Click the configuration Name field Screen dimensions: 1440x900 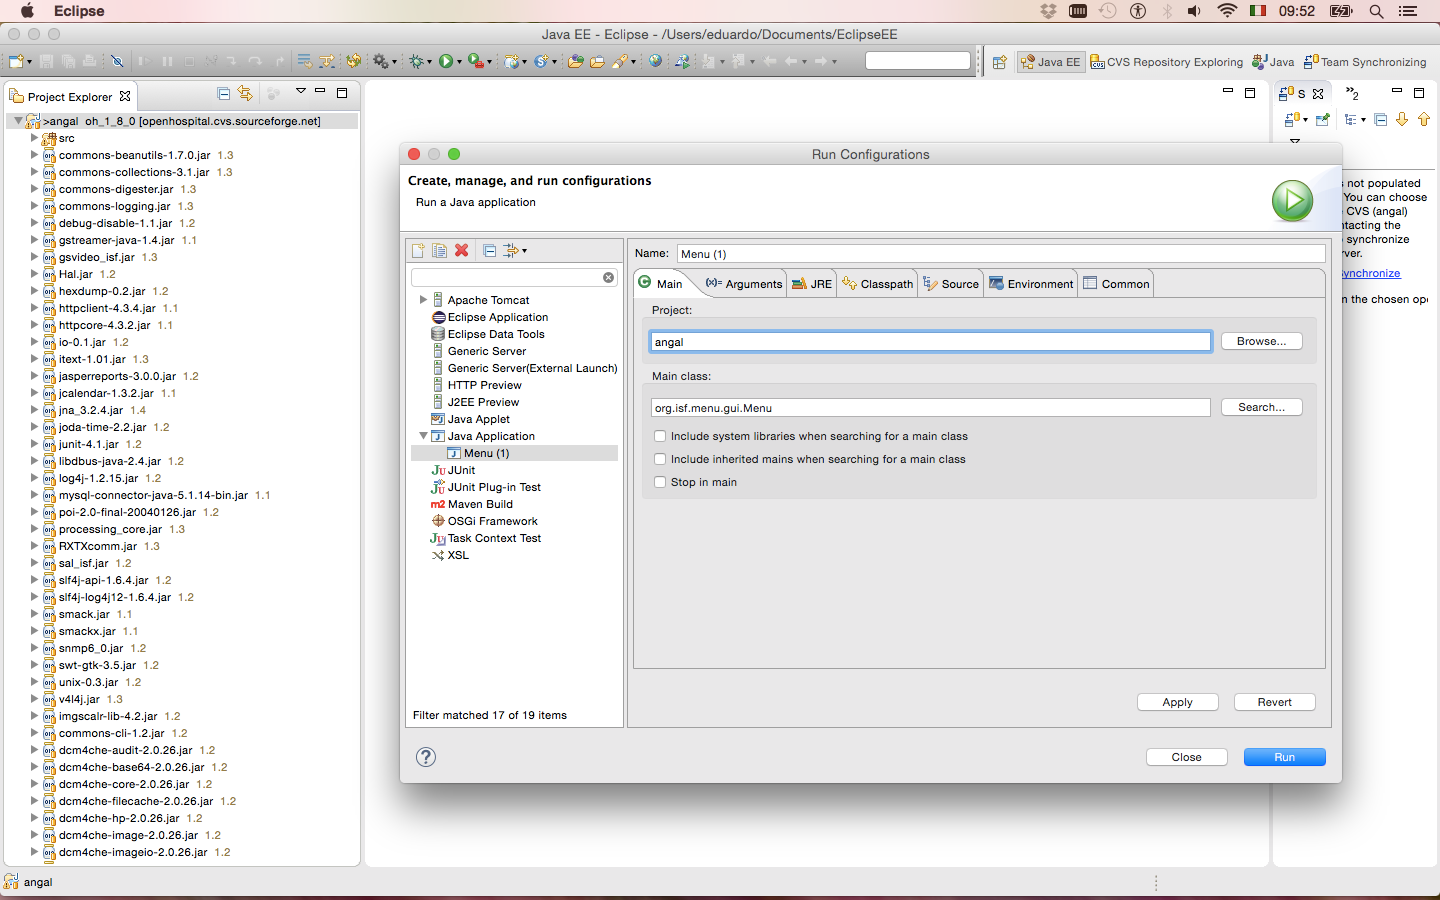click(1001, 254)
